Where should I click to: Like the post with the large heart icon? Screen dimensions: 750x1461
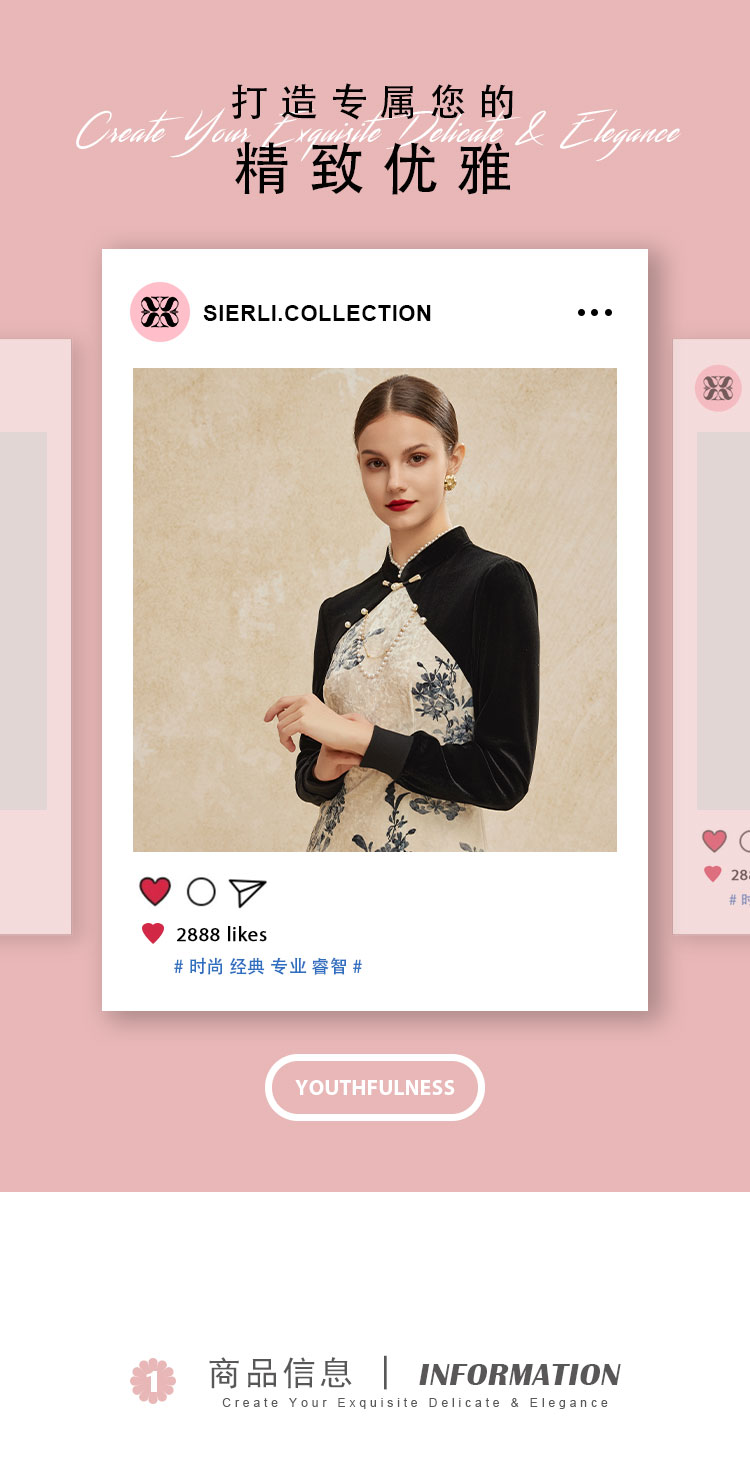155,891
